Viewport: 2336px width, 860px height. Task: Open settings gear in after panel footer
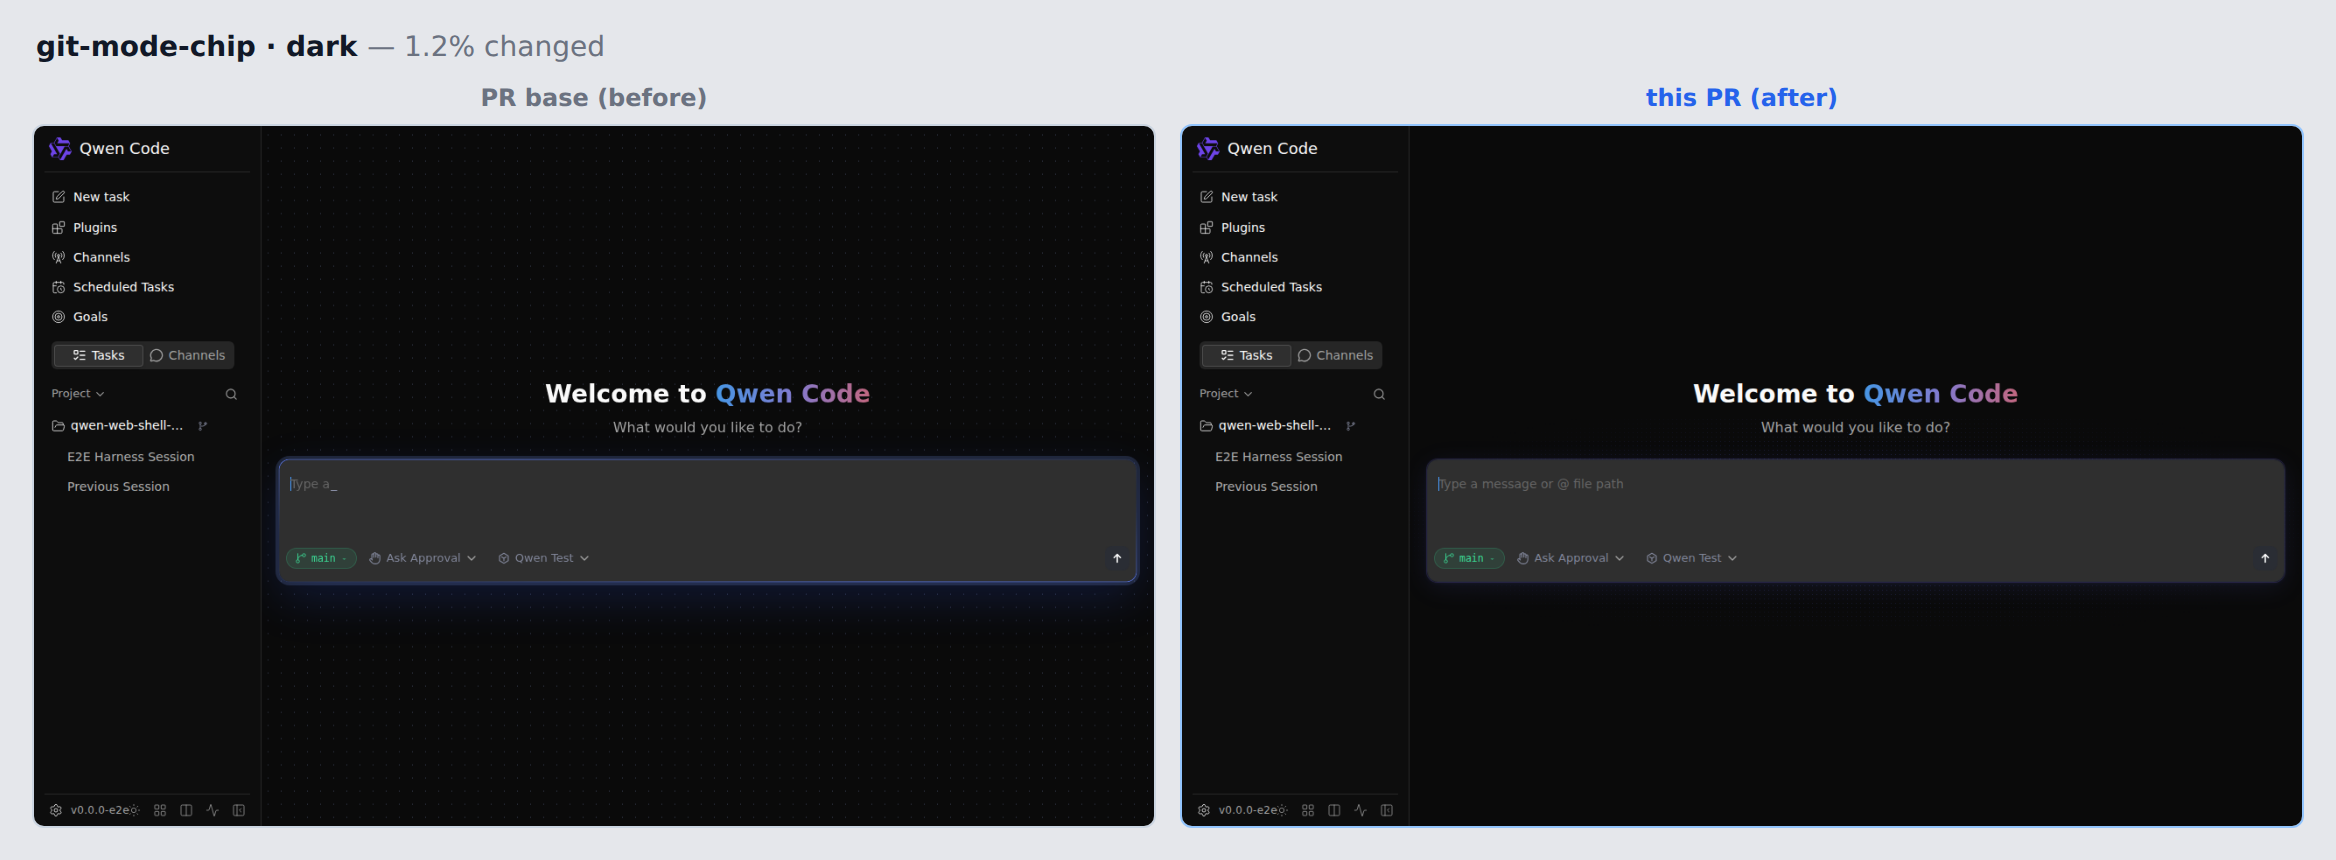[1204, 810]
